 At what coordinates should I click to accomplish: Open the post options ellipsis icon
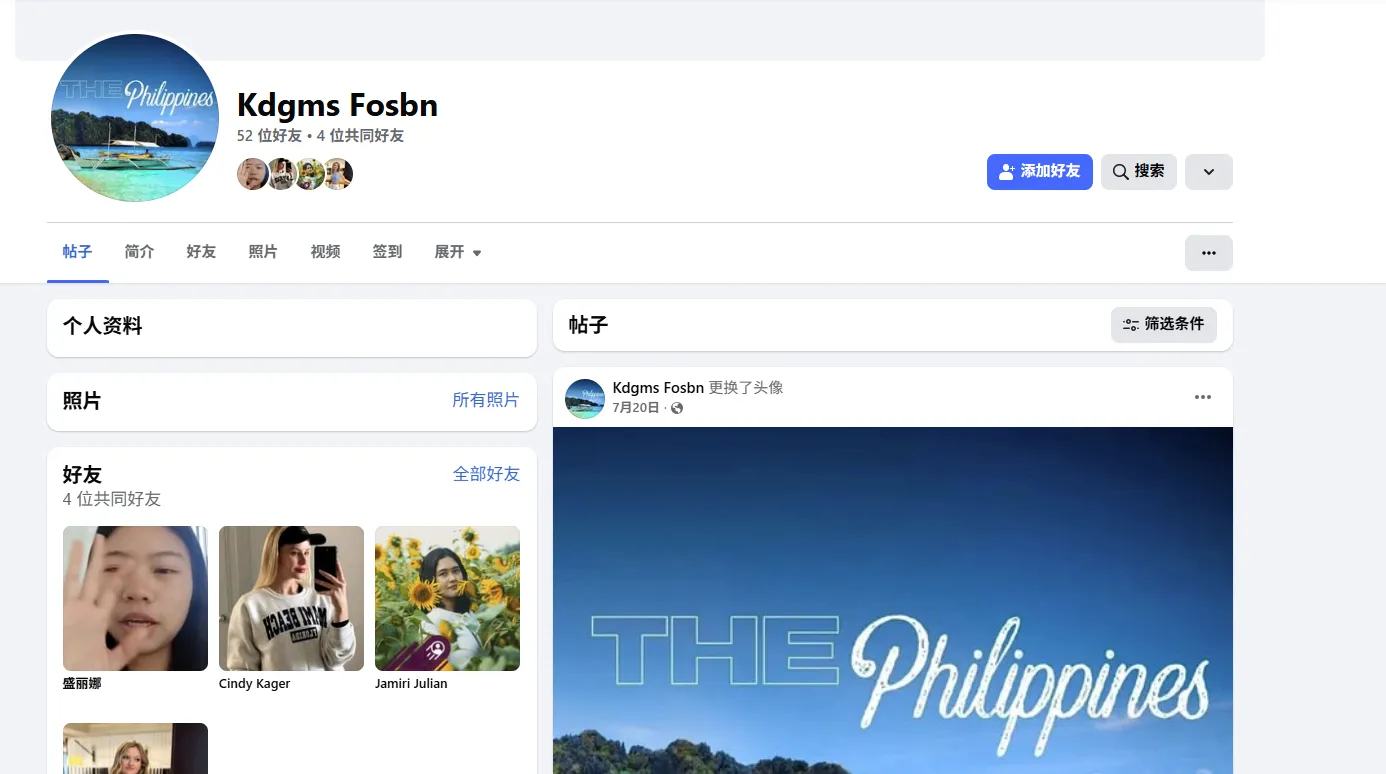point(1203,397)
